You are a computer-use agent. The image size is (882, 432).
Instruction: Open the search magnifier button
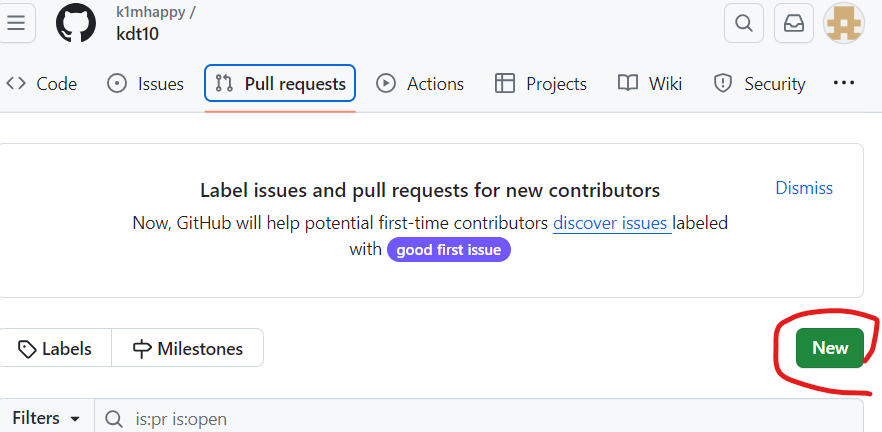point(744,23)
